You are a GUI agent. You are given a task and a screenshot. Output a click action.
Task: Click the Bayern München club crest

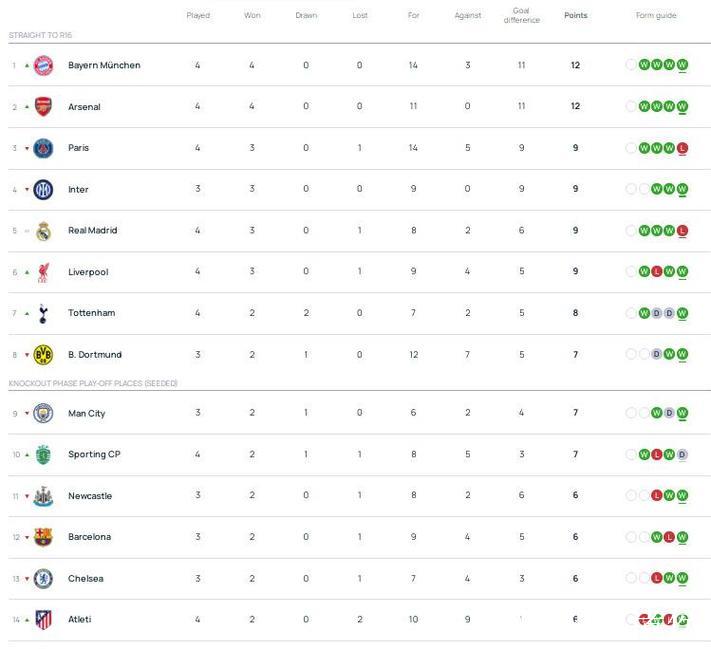43,65
